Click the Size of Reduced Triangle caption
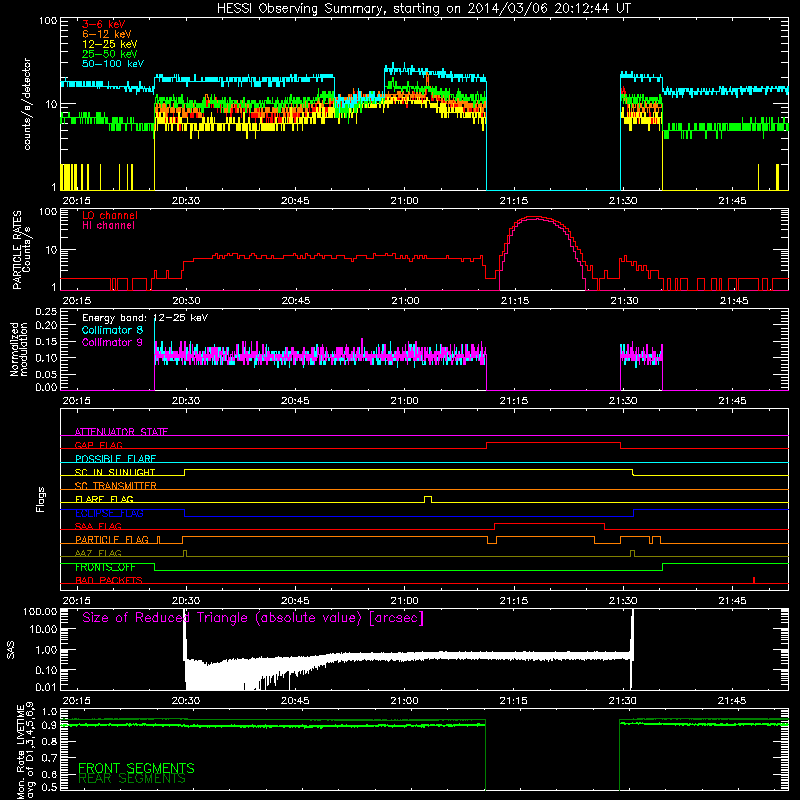This screenshot has width=800, height=800. coord(253,618)
